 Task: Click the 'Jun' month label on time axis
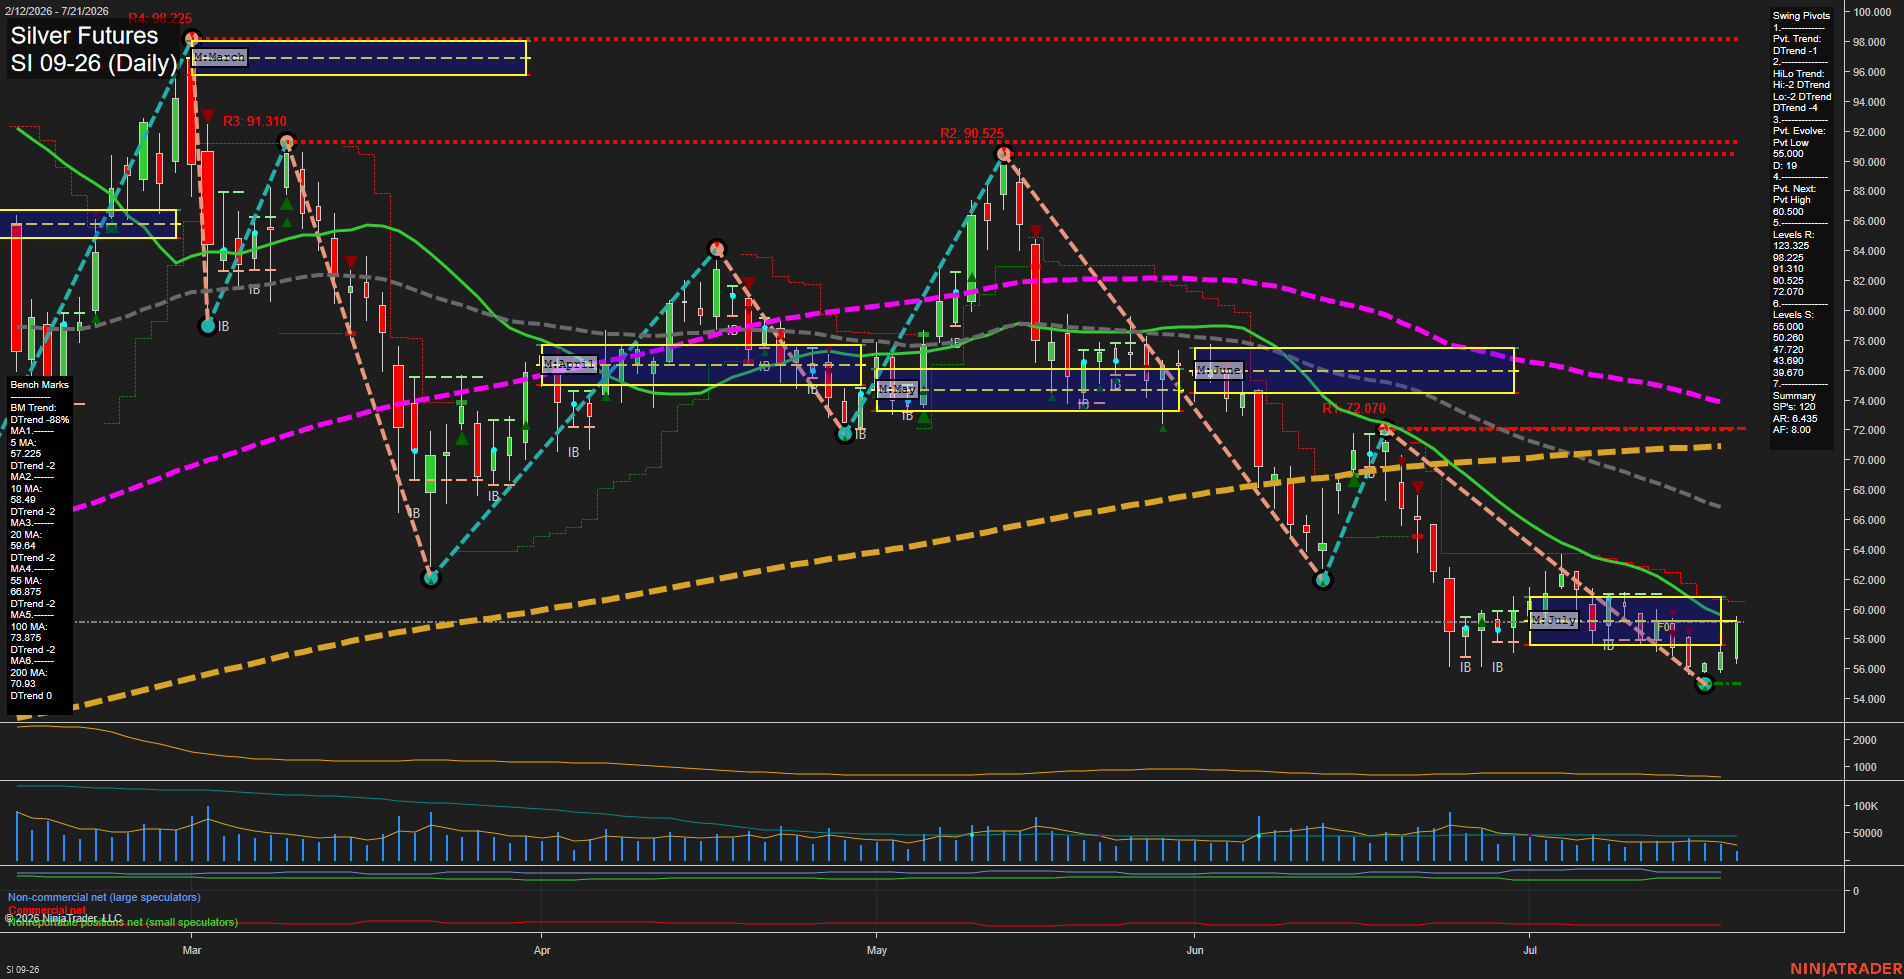point(1195,950)
